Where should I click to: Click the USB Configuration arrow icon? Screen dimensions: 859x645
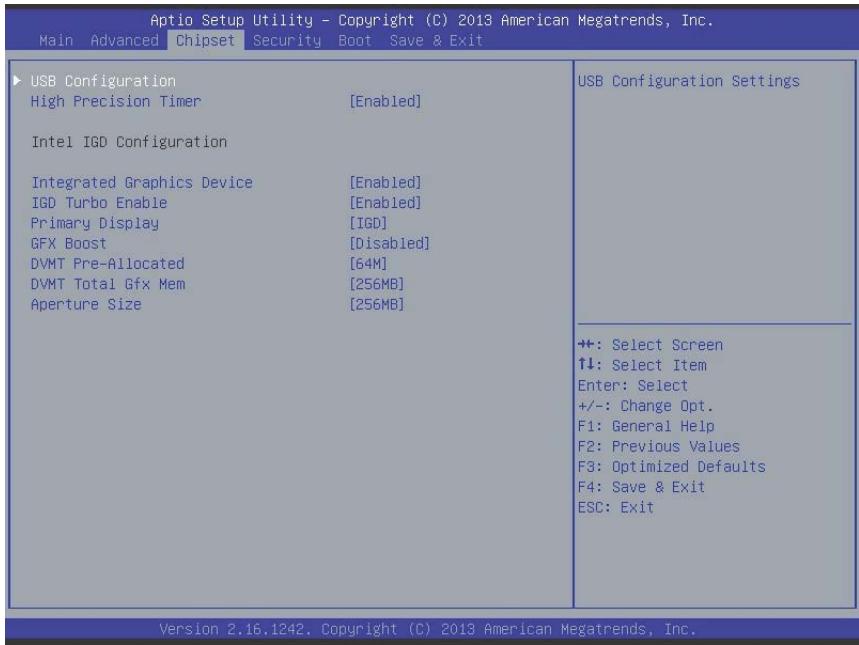pyautogui.click(x=18, y=81)
